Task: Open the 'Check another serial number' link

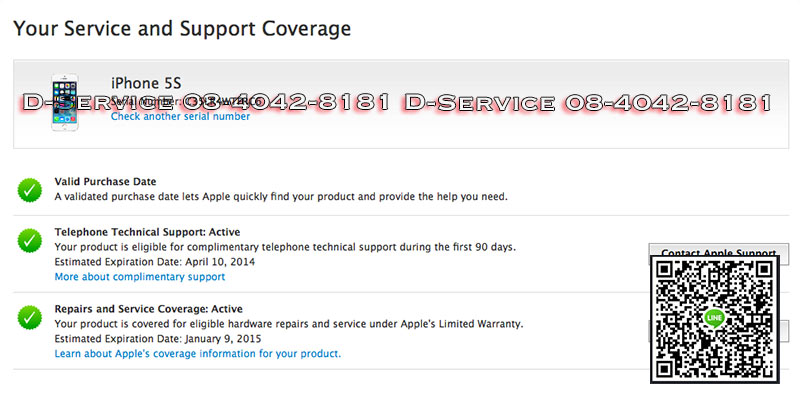Action: click(x=180, y=117)
